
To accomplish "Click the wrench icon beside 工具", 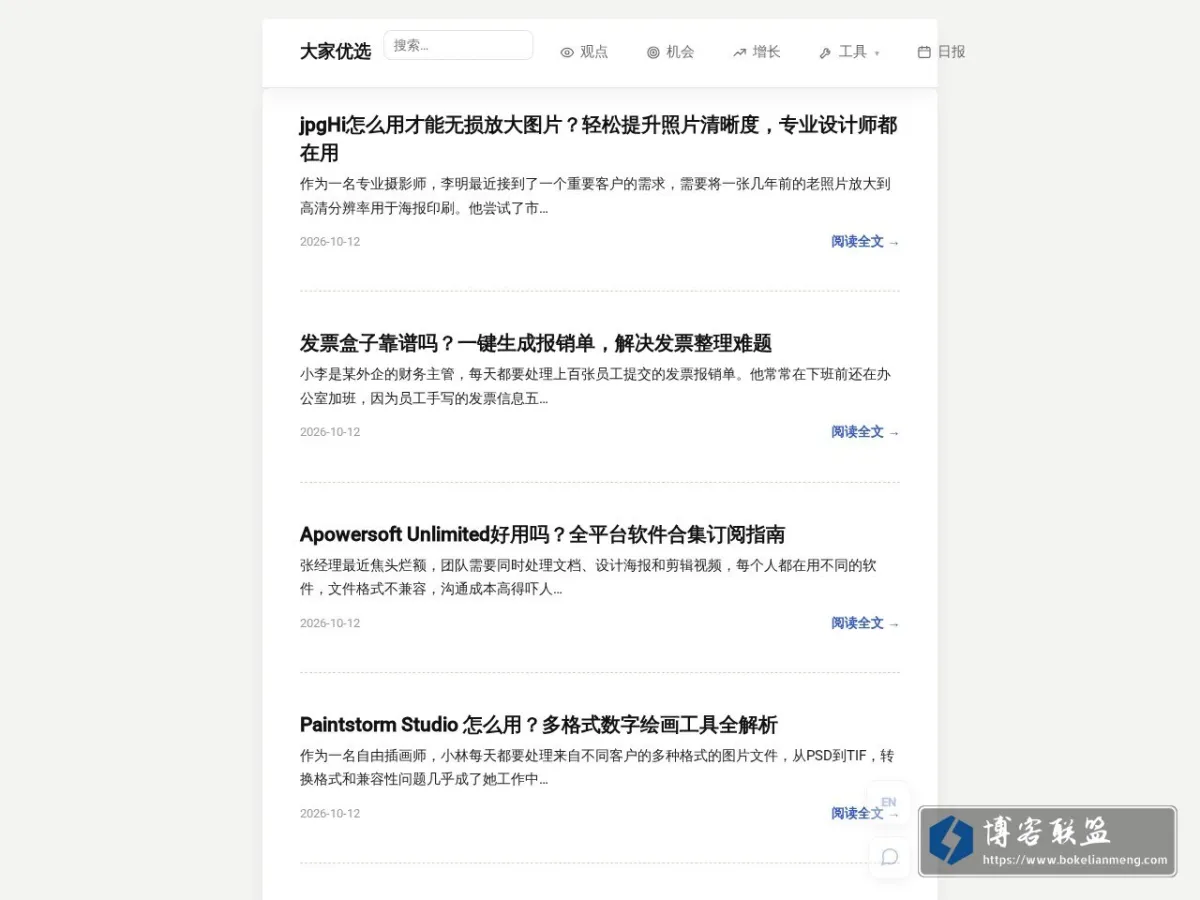I will click(x=825, y=52).
